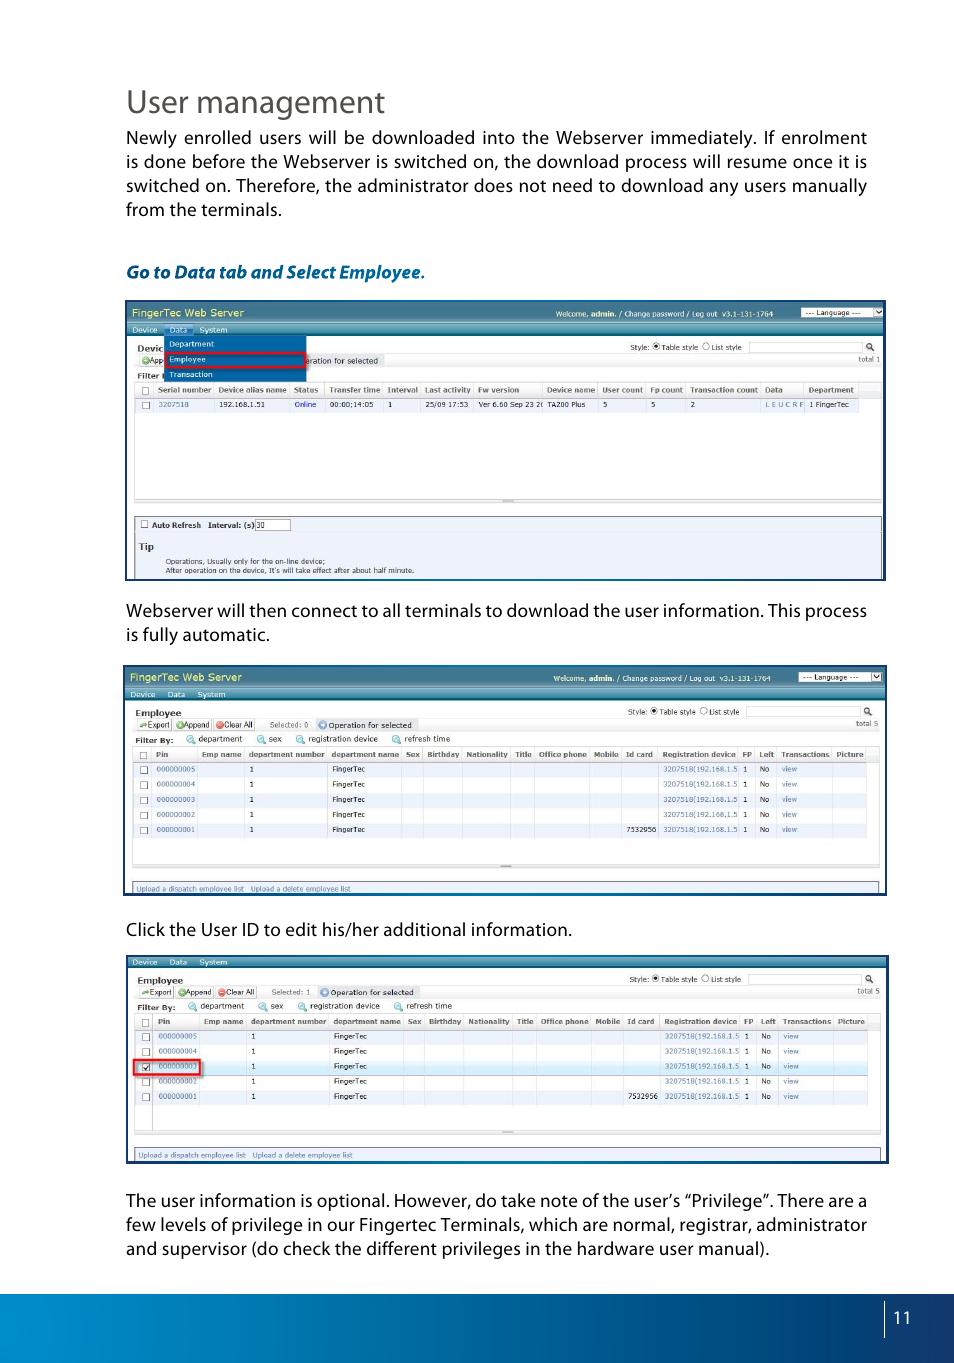Click refresh time filter icon in 'Selected: 1' list
The image size is (954, 1363).
tap(398, 1007)
